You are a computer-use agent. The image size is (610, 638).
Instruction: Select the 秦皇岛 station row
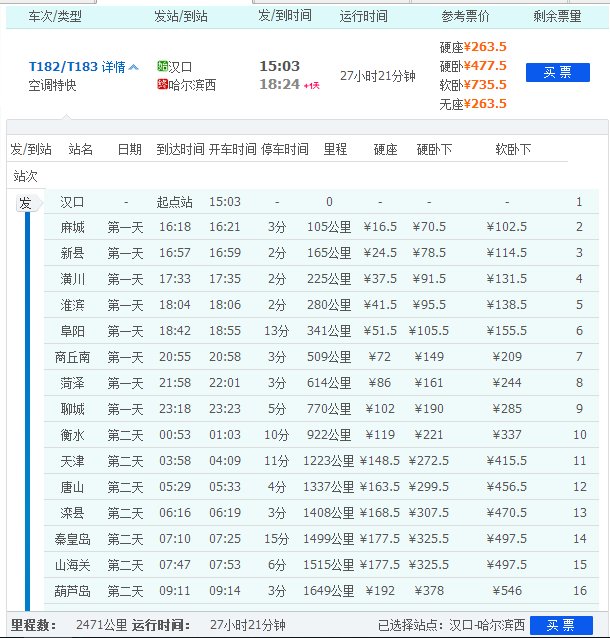click(321, 540)
